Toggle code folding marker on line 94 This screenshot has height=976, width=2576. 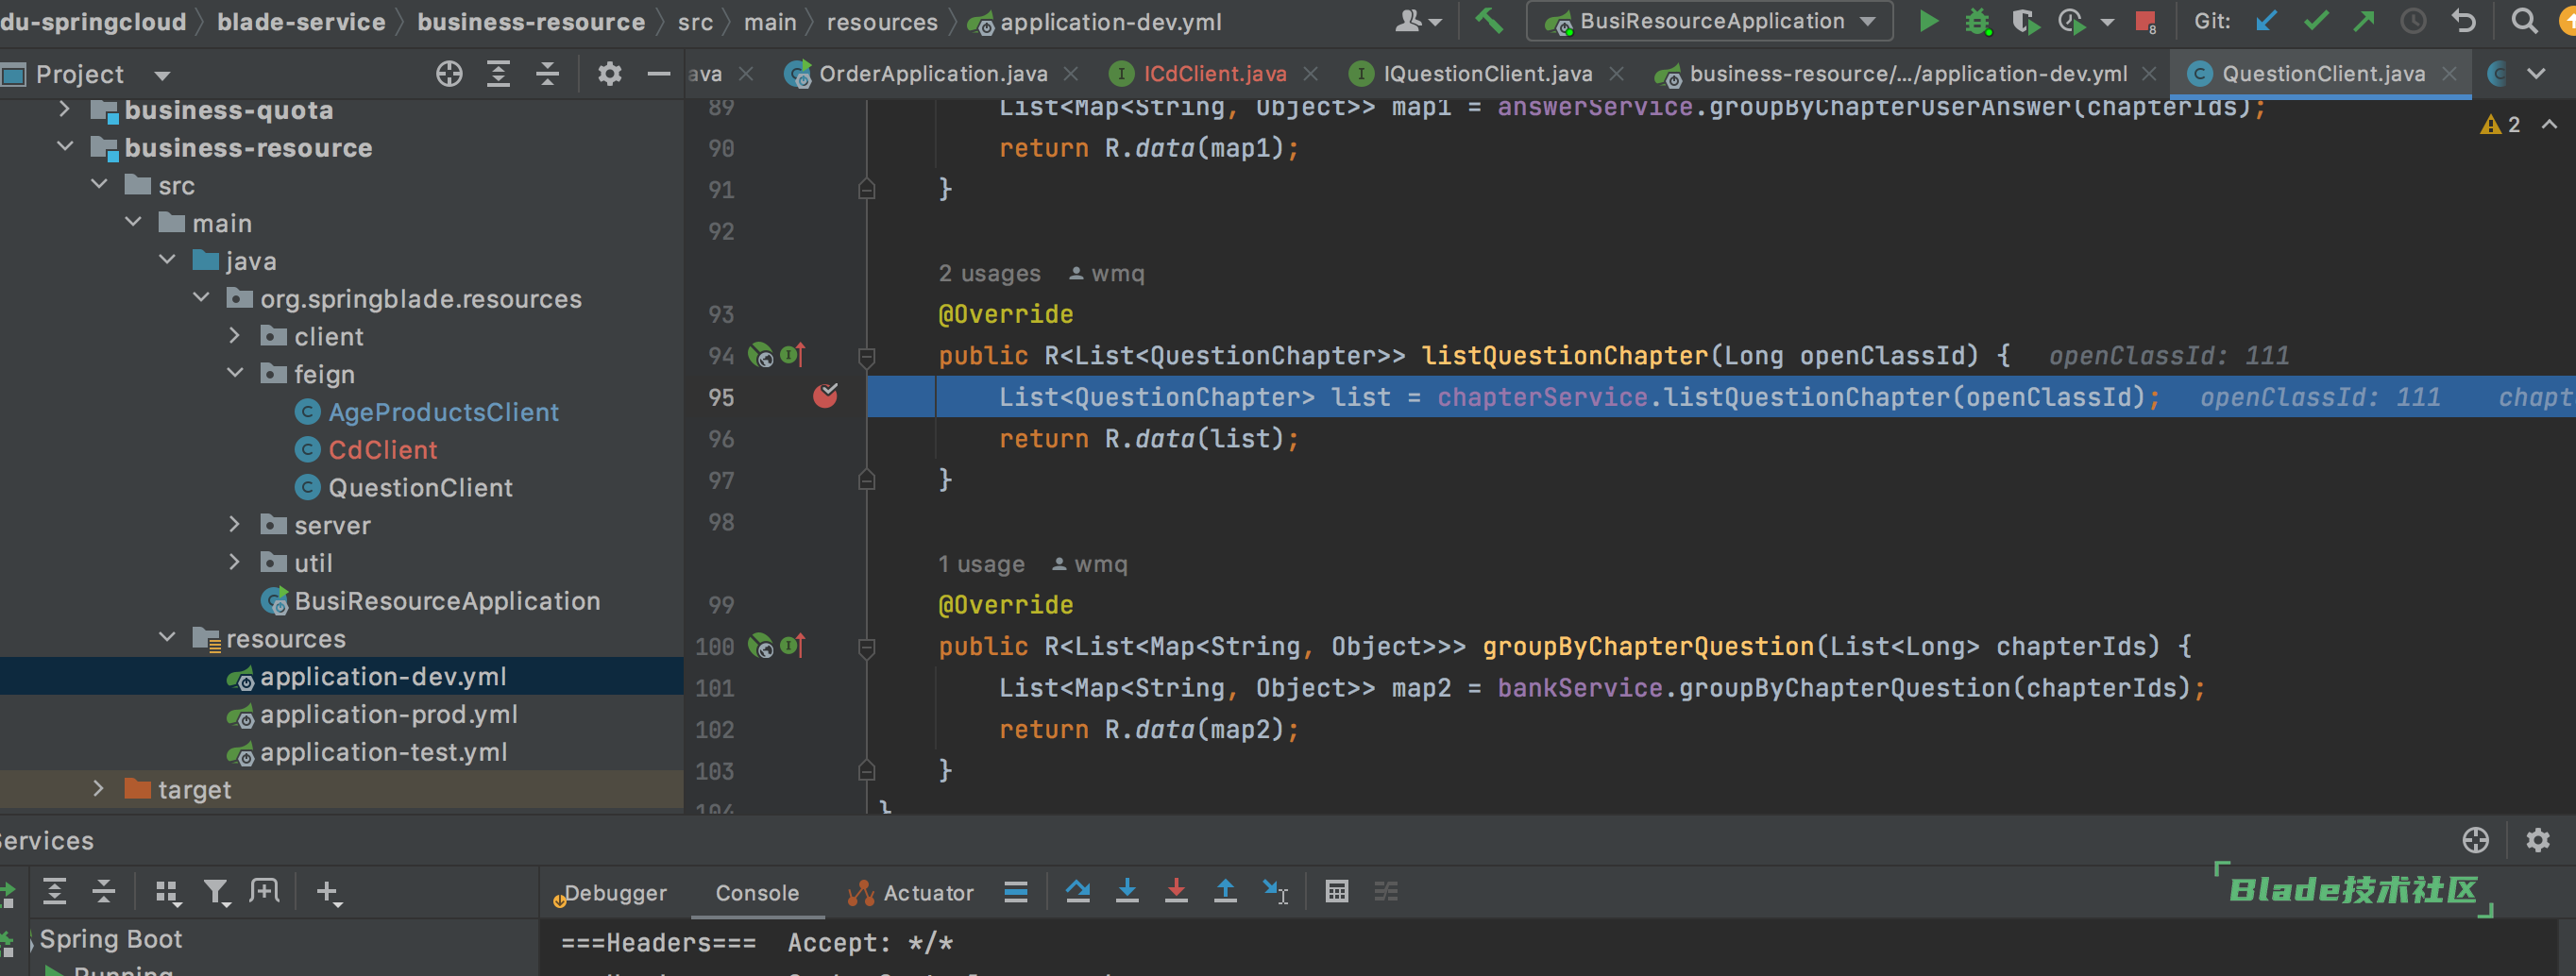pos(867,355)
